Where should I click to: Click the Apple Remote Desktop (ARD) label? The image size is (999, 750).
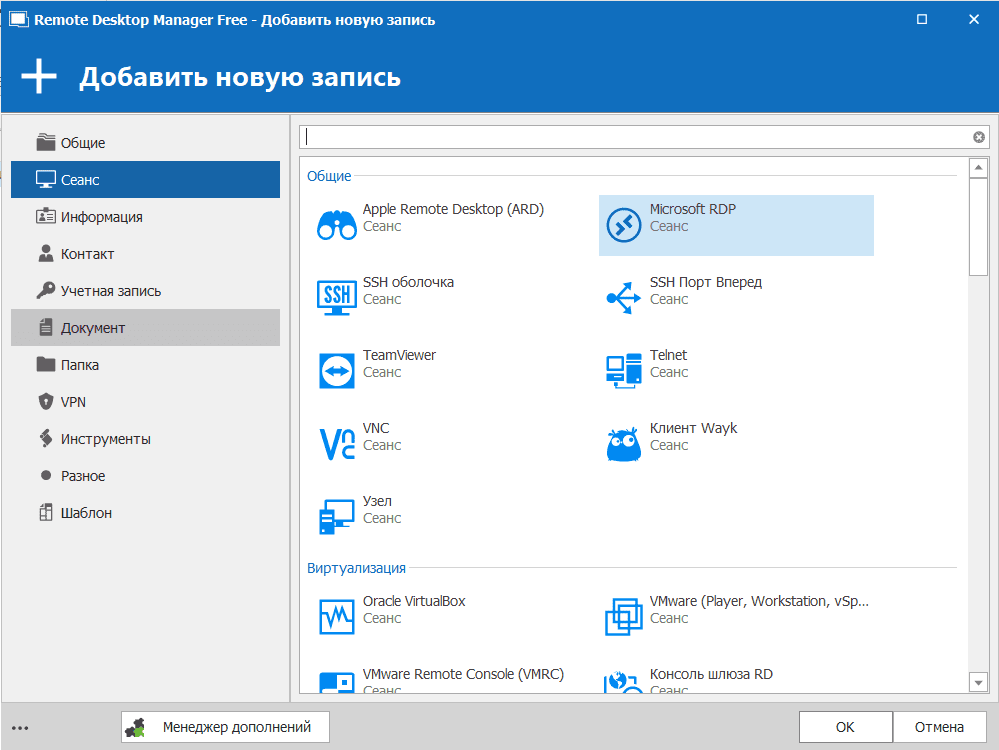tap(453, 209)
